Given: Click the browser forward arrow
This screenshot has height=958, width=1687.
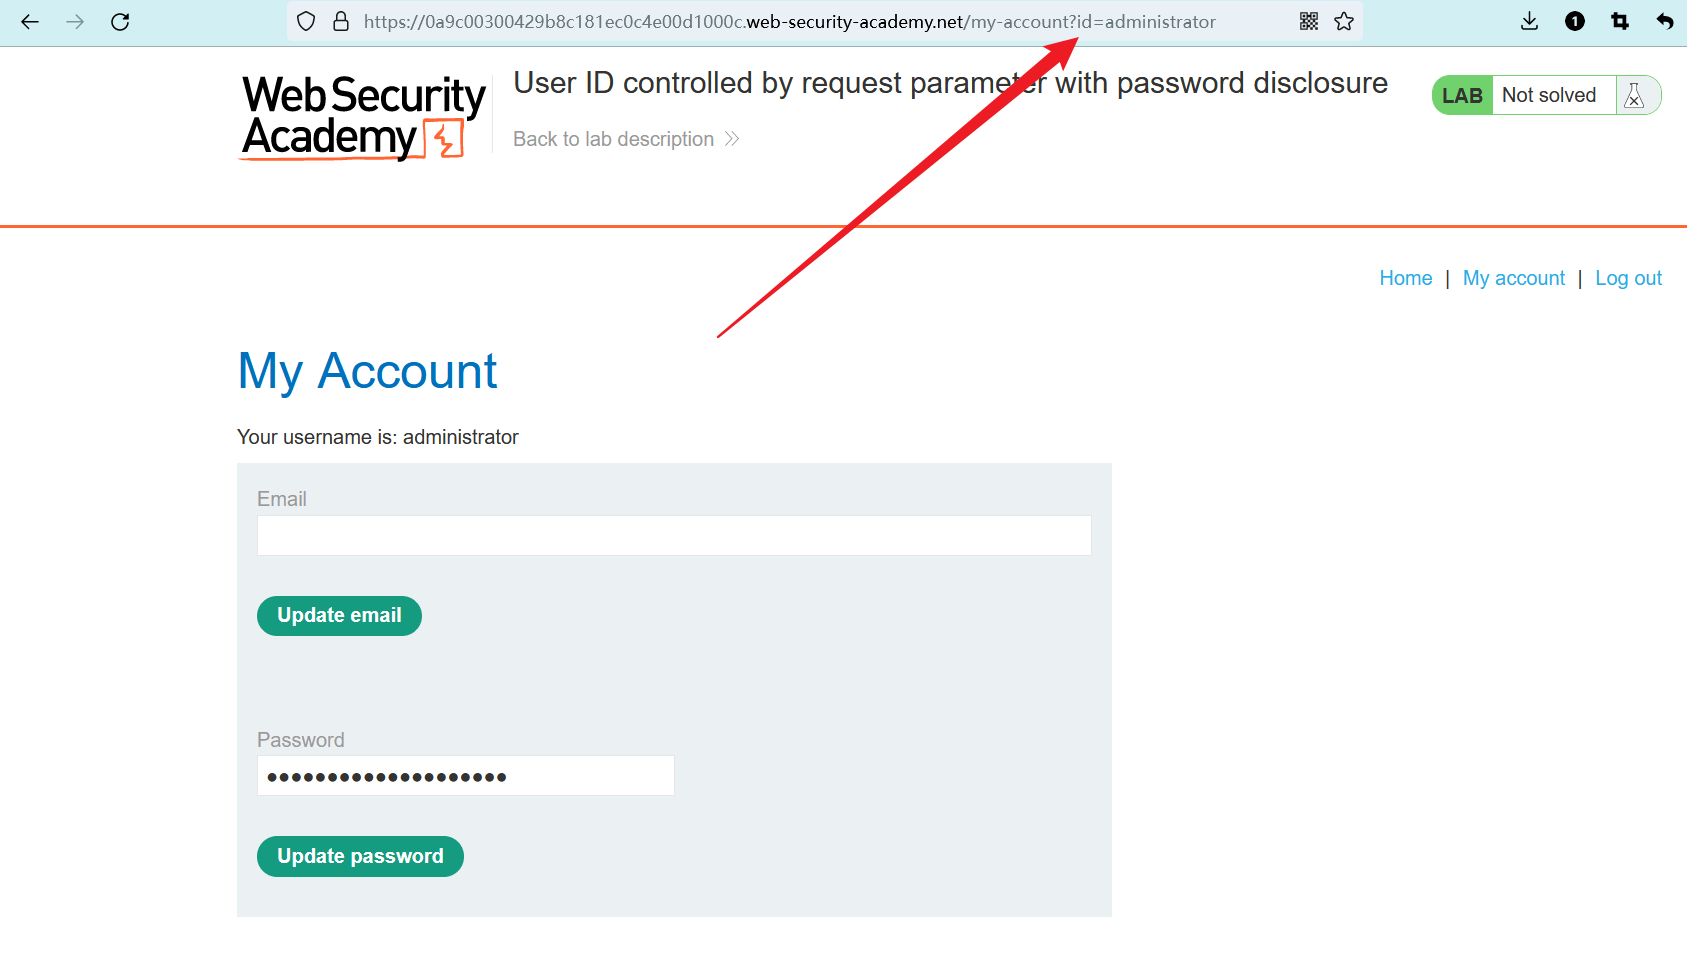Looking at the screenshot, I should (x=75, y=22).
